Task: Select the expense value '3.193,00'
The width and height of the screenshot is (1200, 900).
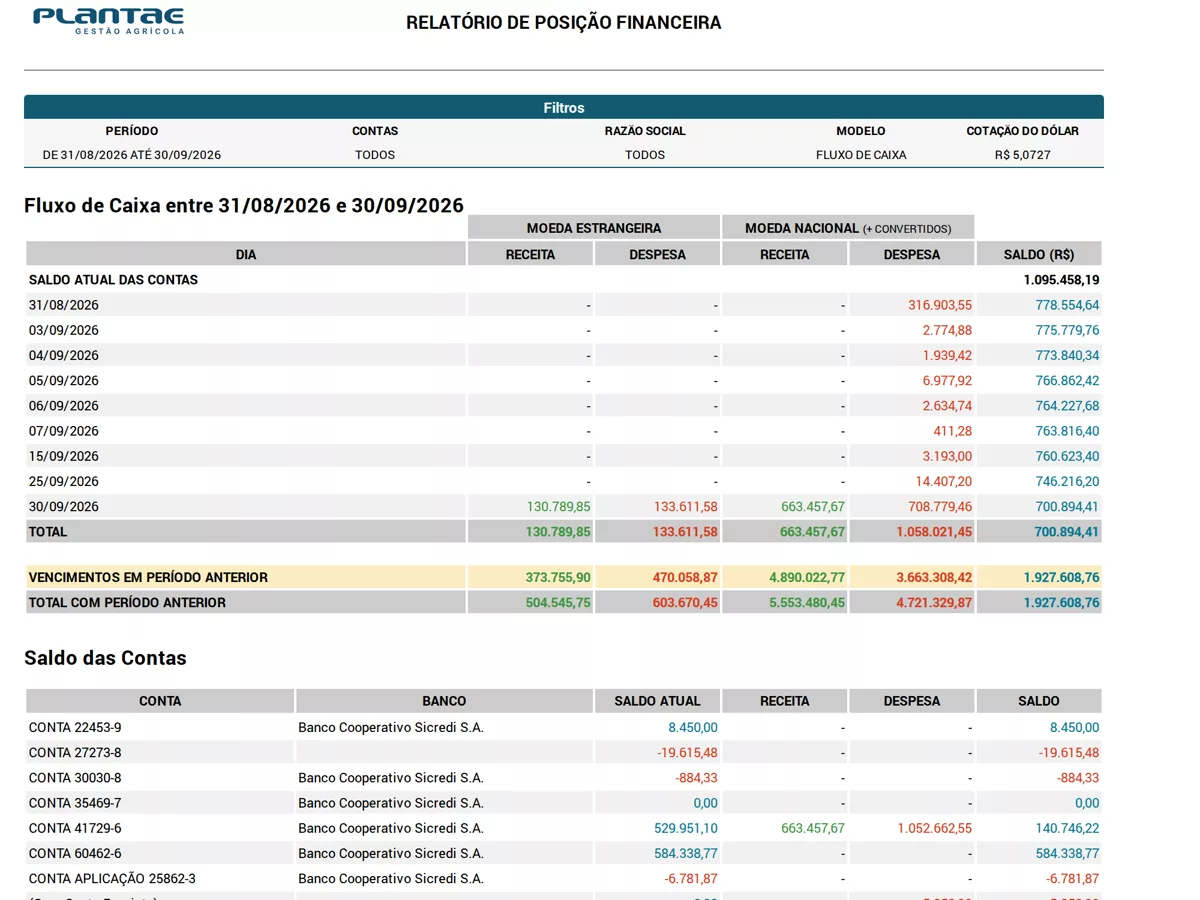Action: (947, 456)
